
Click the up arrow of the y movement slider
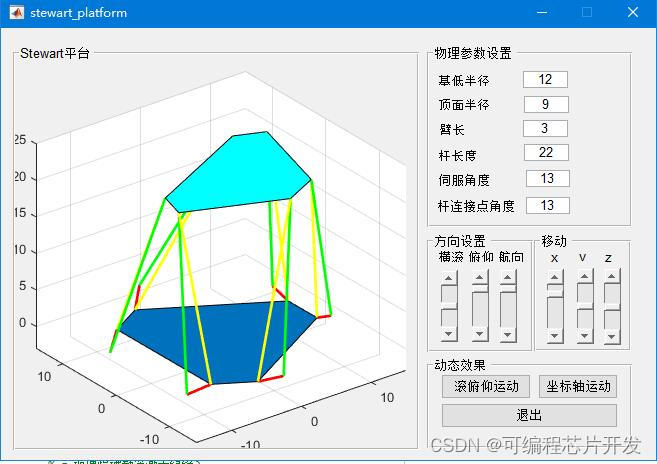click(585, 277)
